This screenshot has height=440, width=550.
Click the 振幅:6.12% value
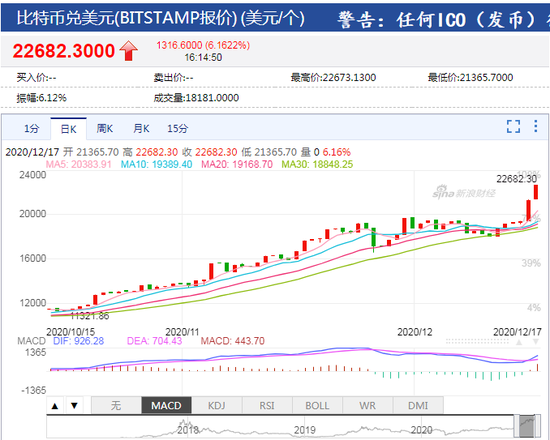[x=41, y=98]
